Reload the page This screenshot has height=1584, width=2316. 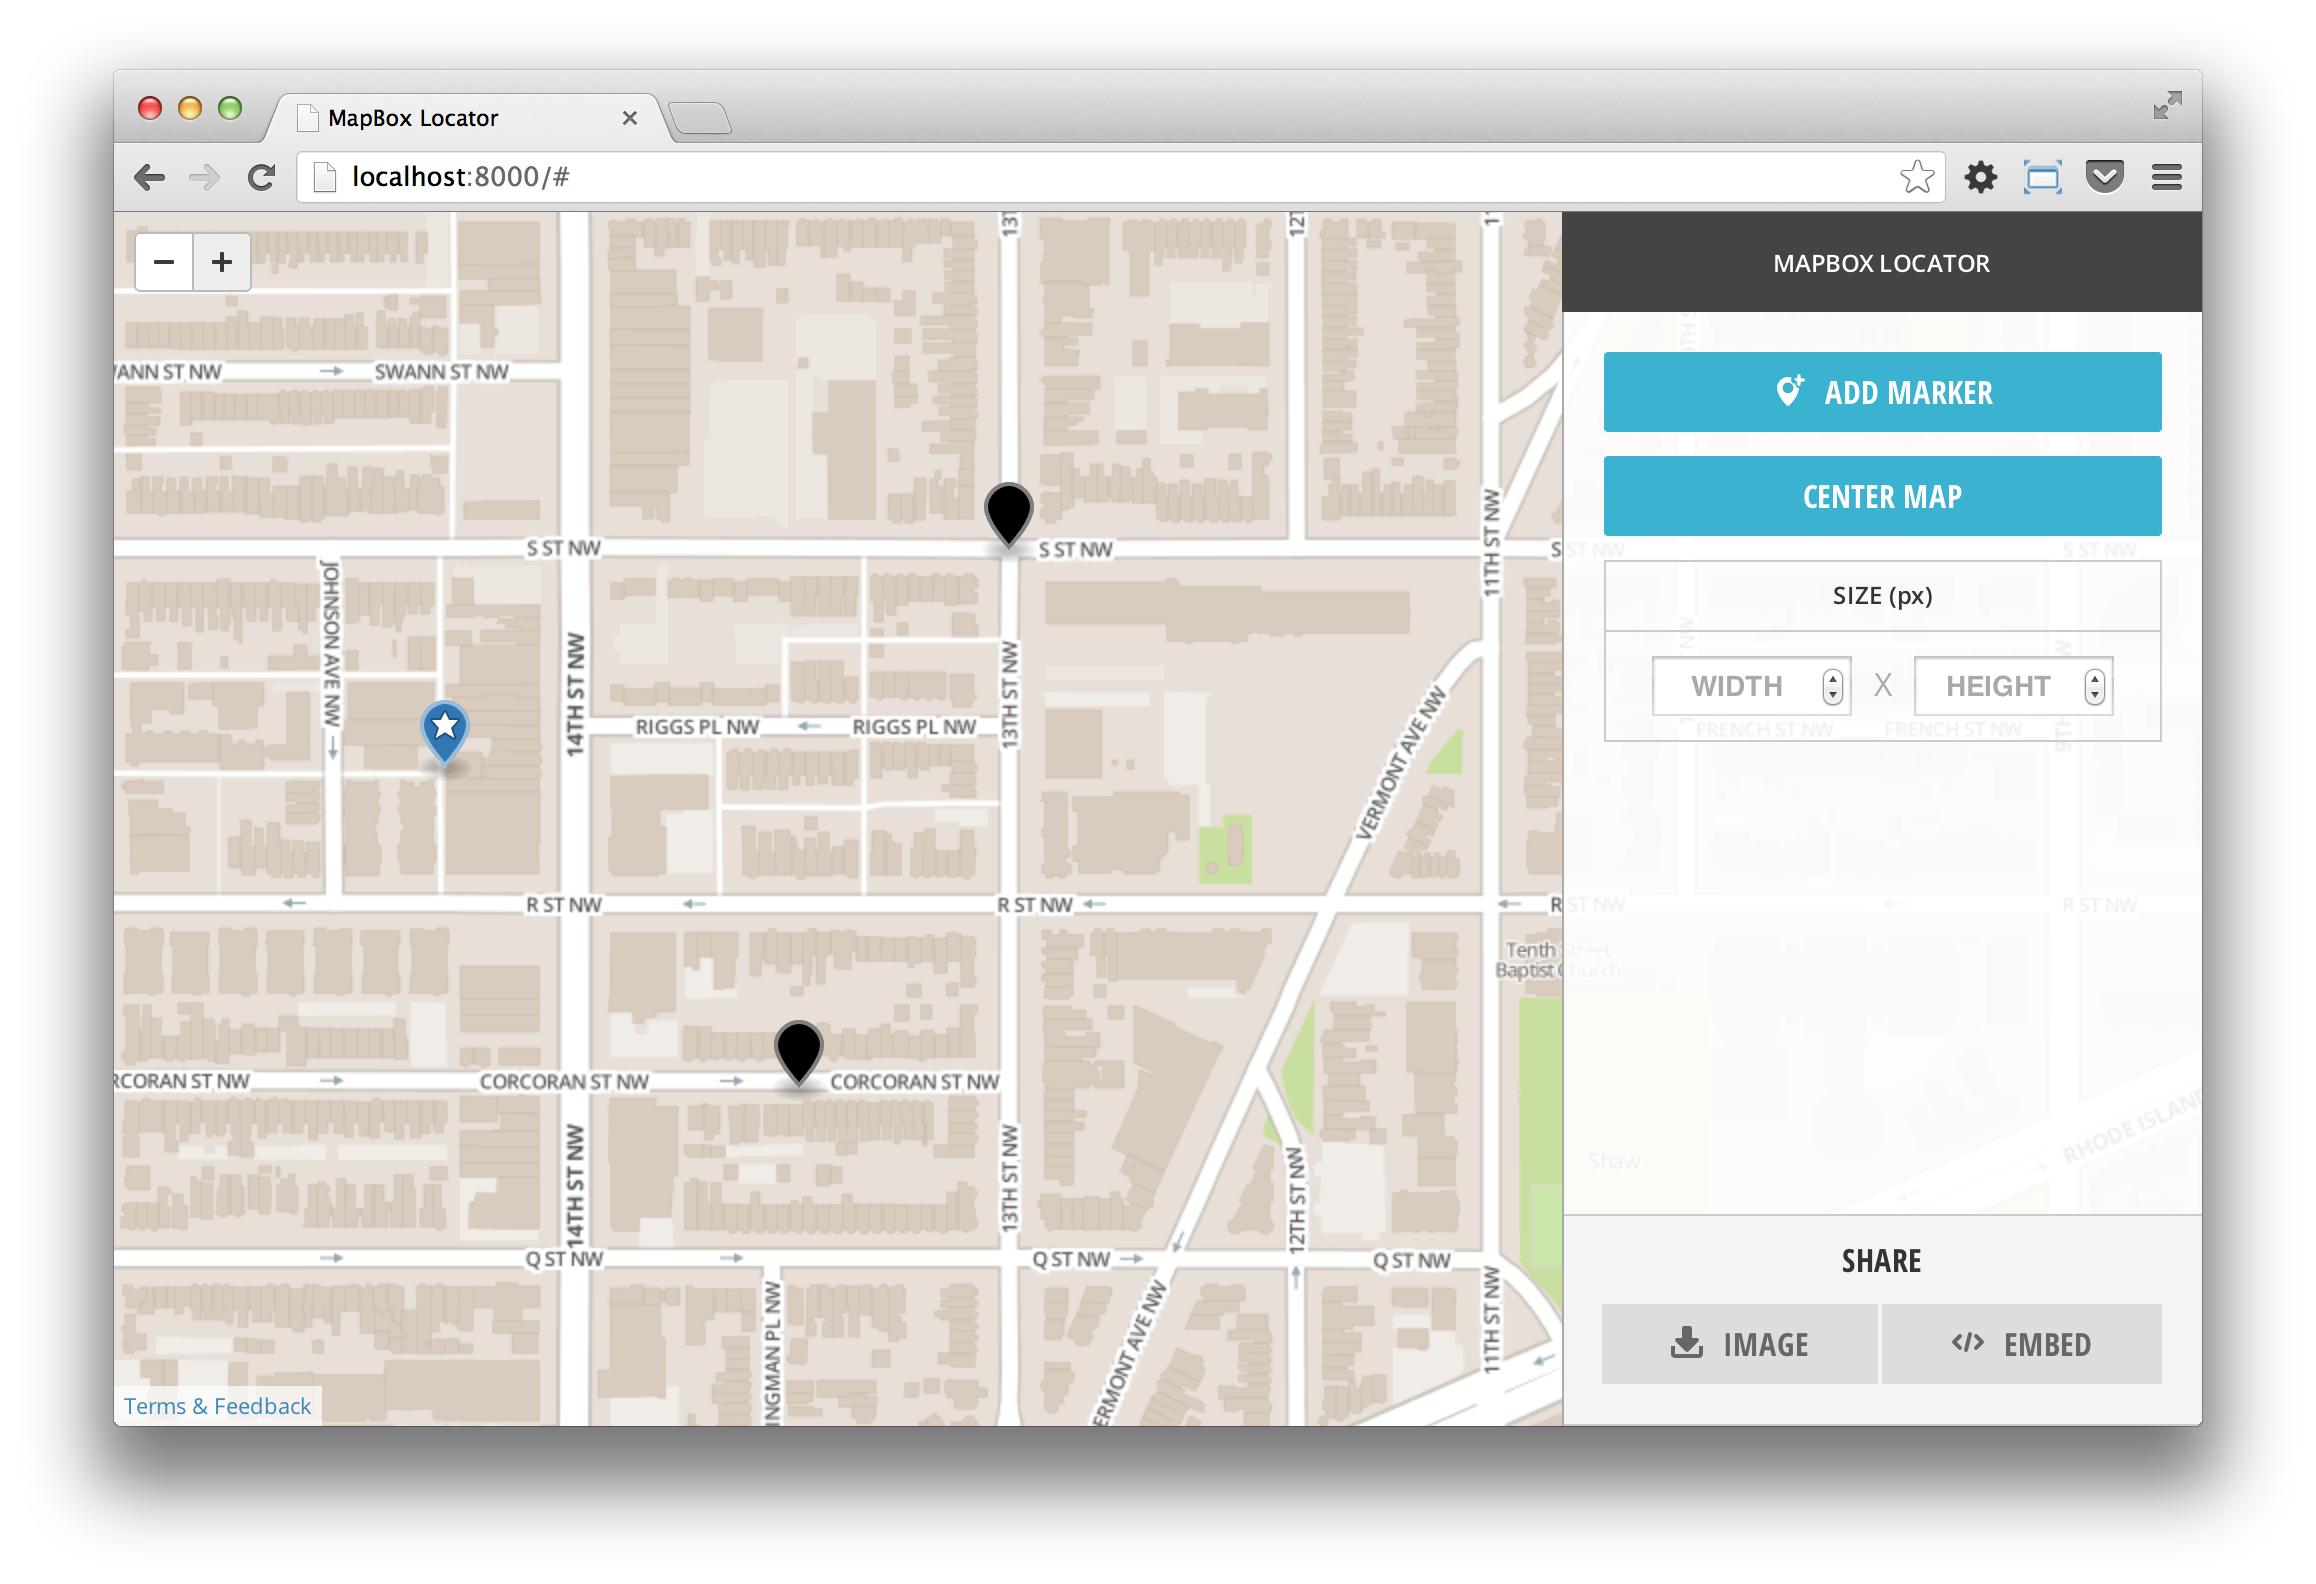pos(261,178)
